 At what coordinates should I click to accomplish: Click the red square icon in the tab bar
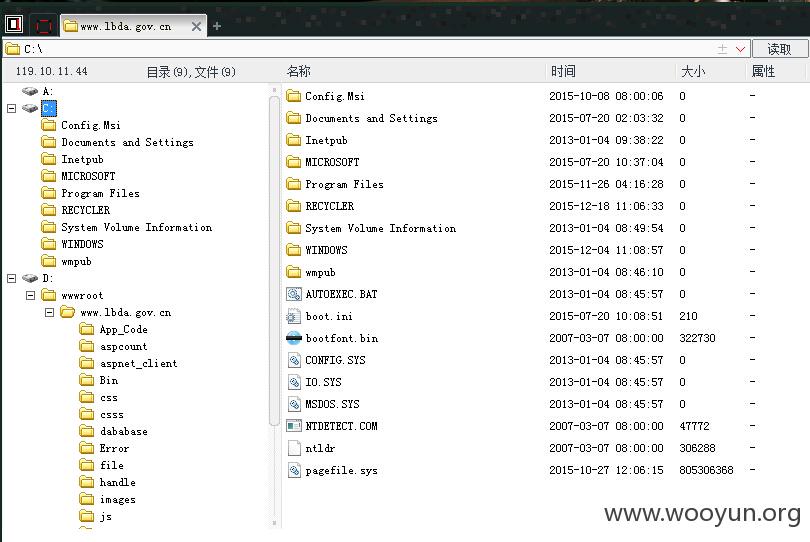[x=43, y=26]
